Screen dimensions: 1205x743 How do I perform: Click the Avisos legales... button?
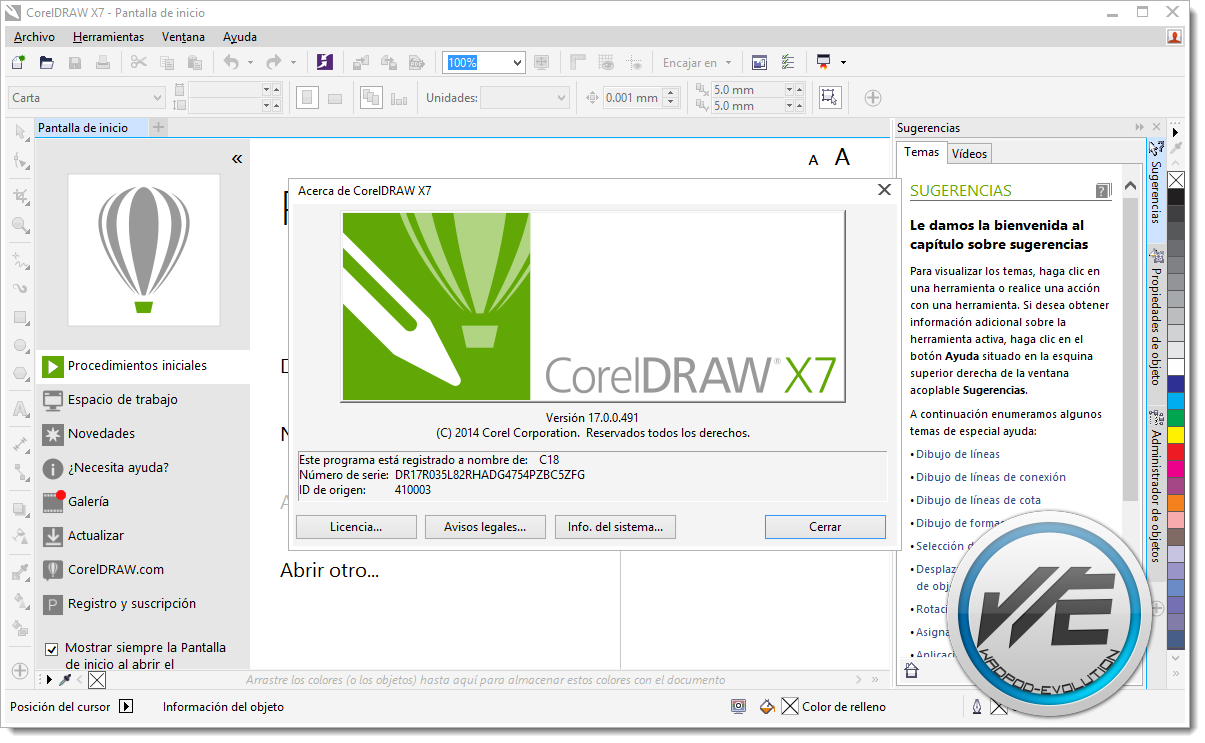485,526
